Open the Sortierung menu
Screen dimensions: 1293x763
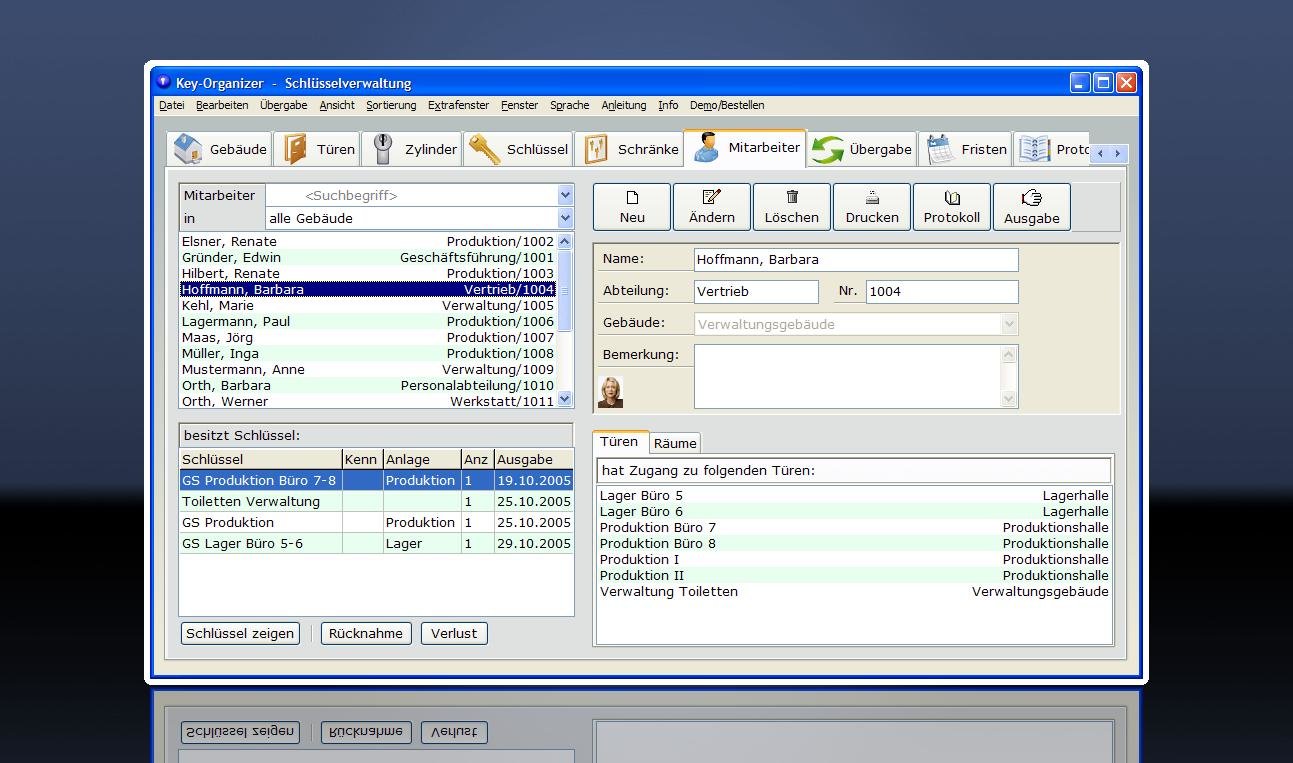(x=391, y=105)
